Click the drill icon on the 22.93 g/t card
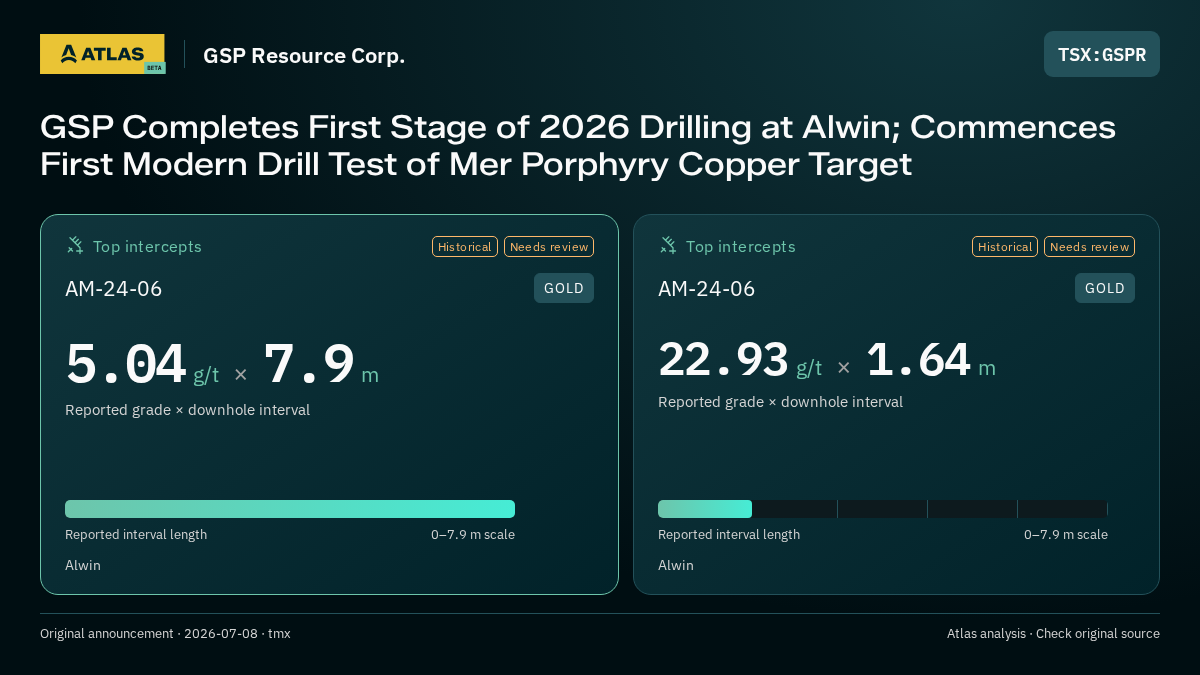 (x=668, y=246)
